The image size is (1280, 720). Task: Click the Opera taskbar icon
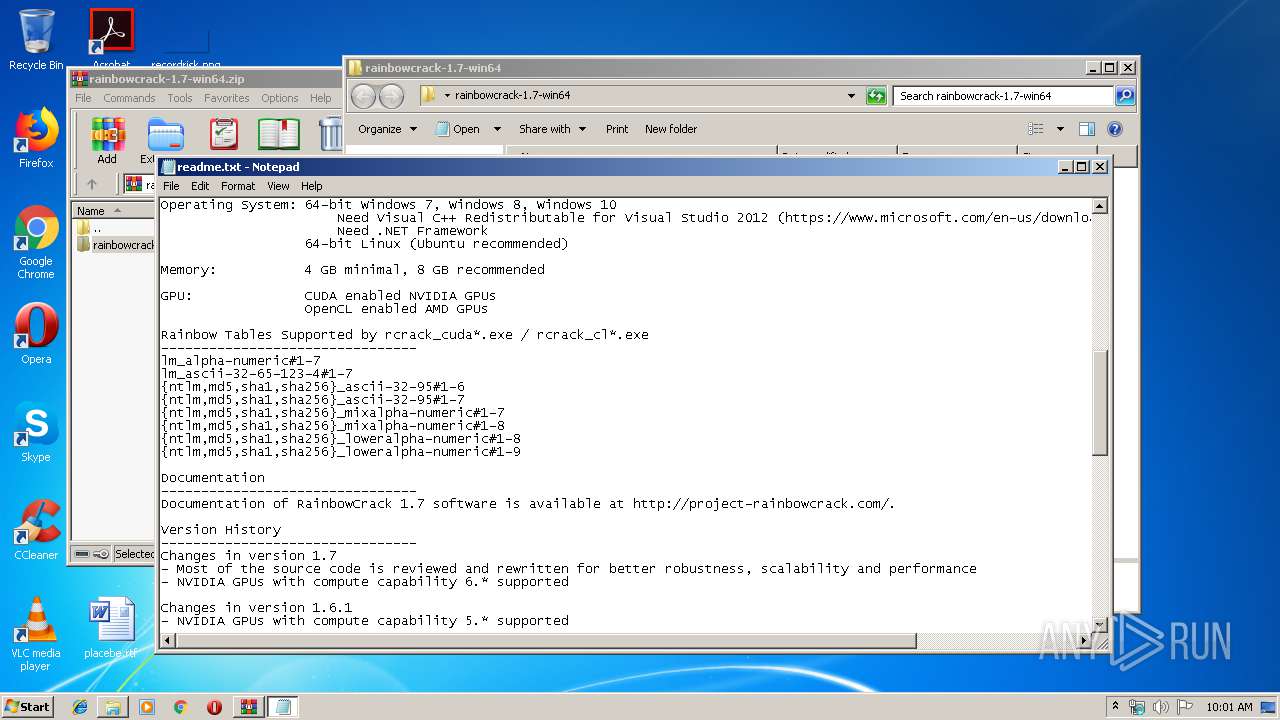[214, 707]
